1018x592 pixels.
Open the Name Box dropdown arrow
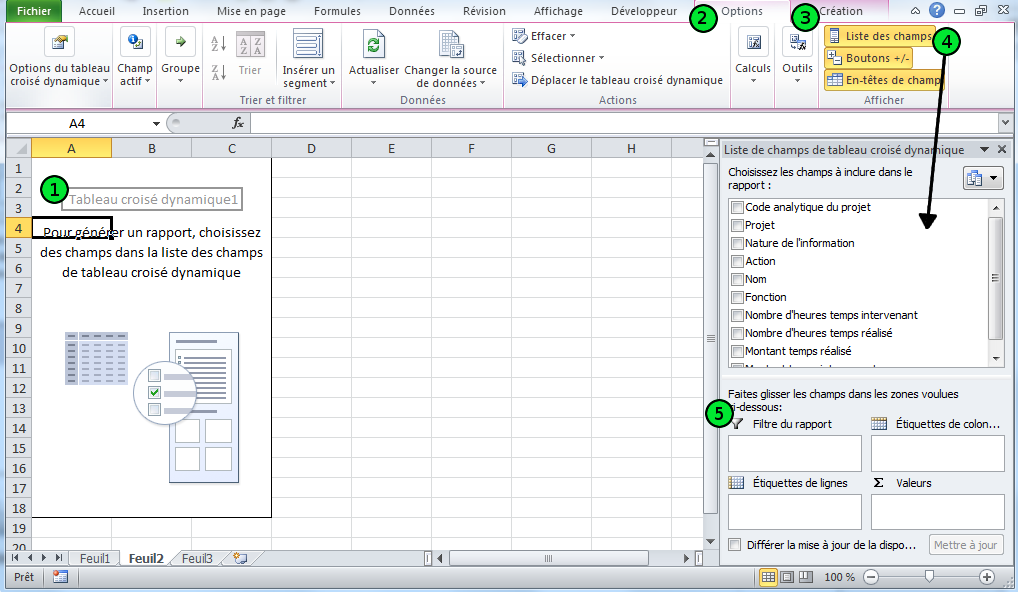click(x=156, y=123)
